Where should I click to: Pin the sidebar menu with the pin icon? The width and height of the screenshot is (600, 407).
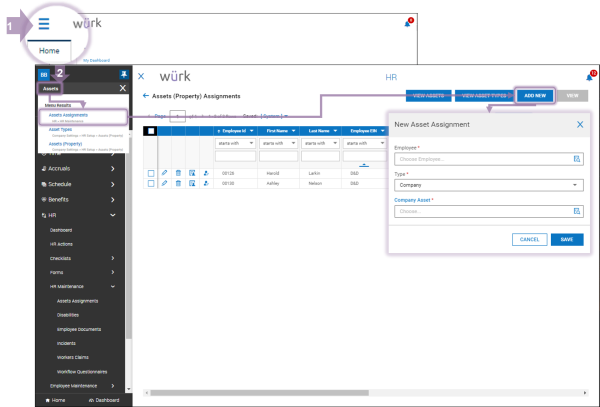pos(123,74)
